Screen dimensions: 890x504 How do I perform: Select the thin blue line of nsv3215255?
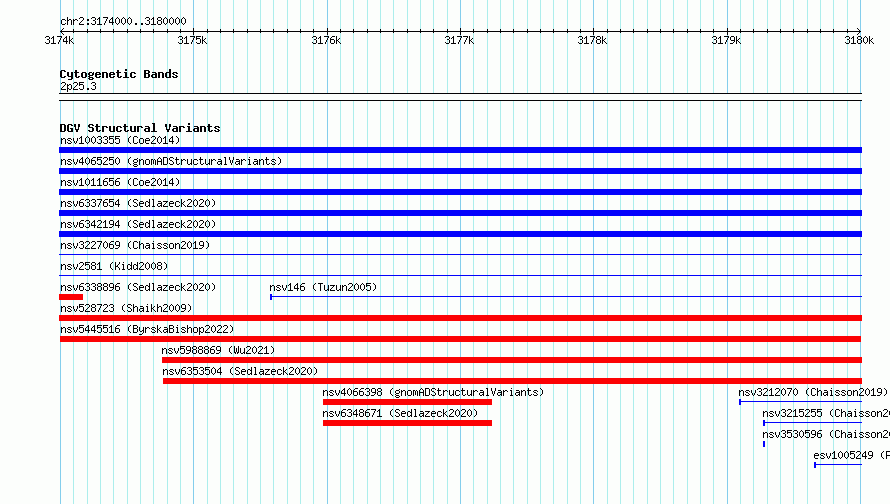tap(812, 423)
